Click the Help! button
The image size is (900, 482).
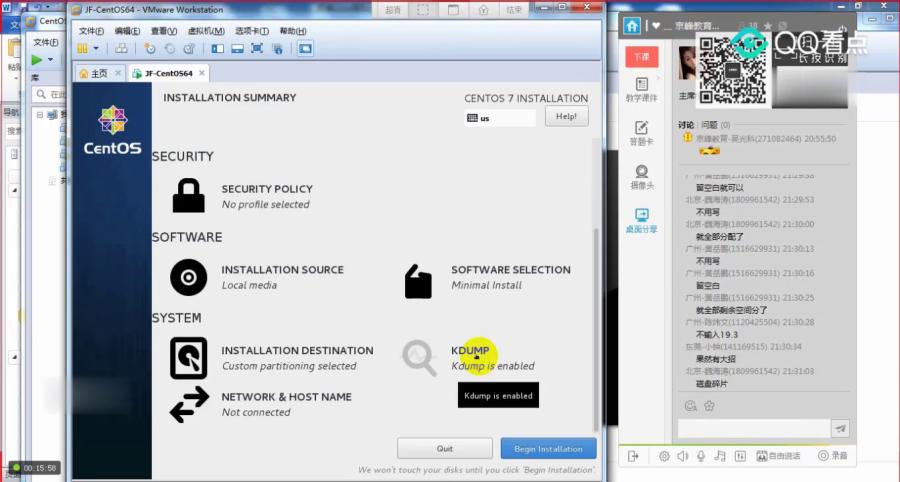[x=567, y=116]
